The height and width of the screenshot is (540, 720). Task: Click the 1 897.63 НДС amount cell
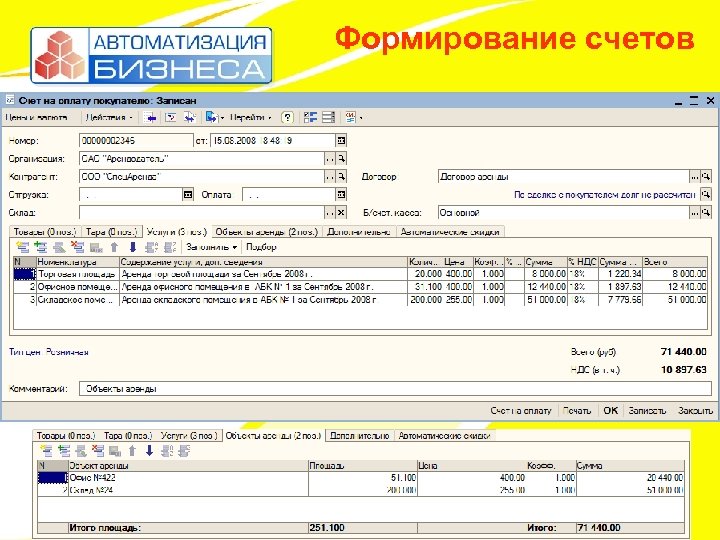point(620,287)
